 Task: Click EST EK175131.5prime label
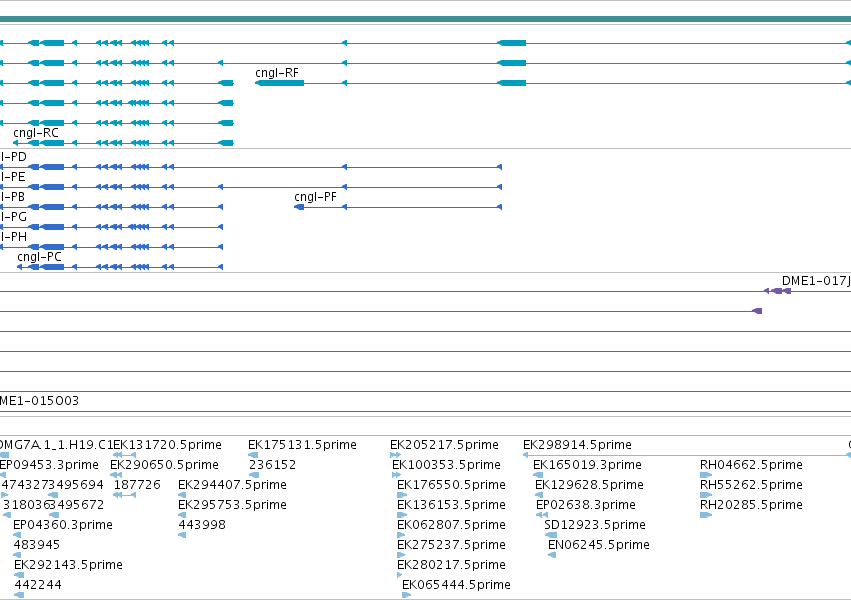pos(302,445)
